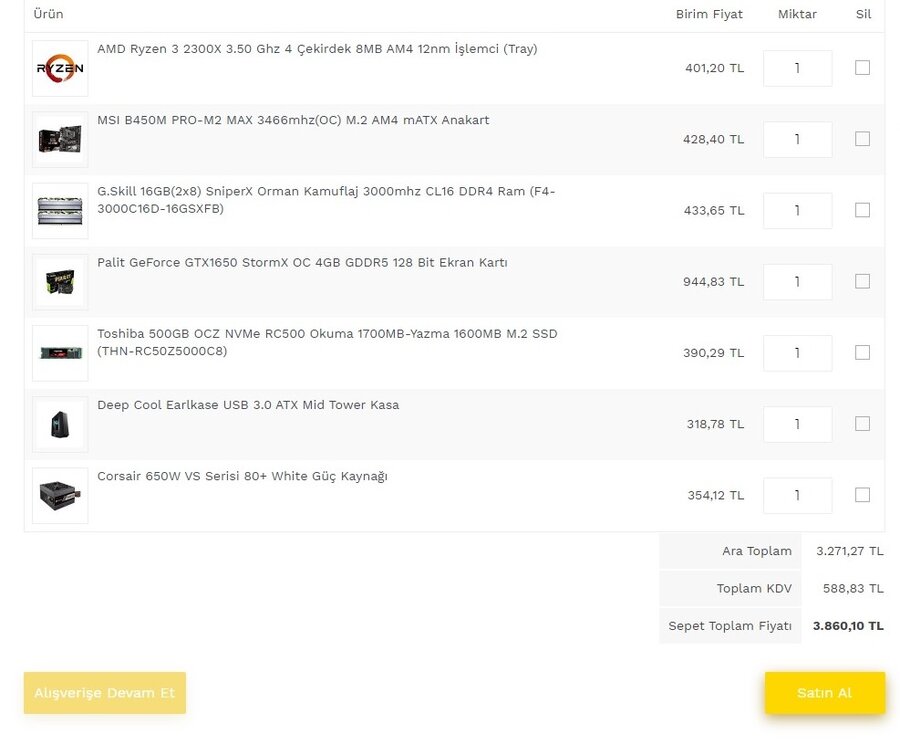Select the 944,83 TL unit price
The width and height of the screenshot is (900, 745).
click(713, 282)
